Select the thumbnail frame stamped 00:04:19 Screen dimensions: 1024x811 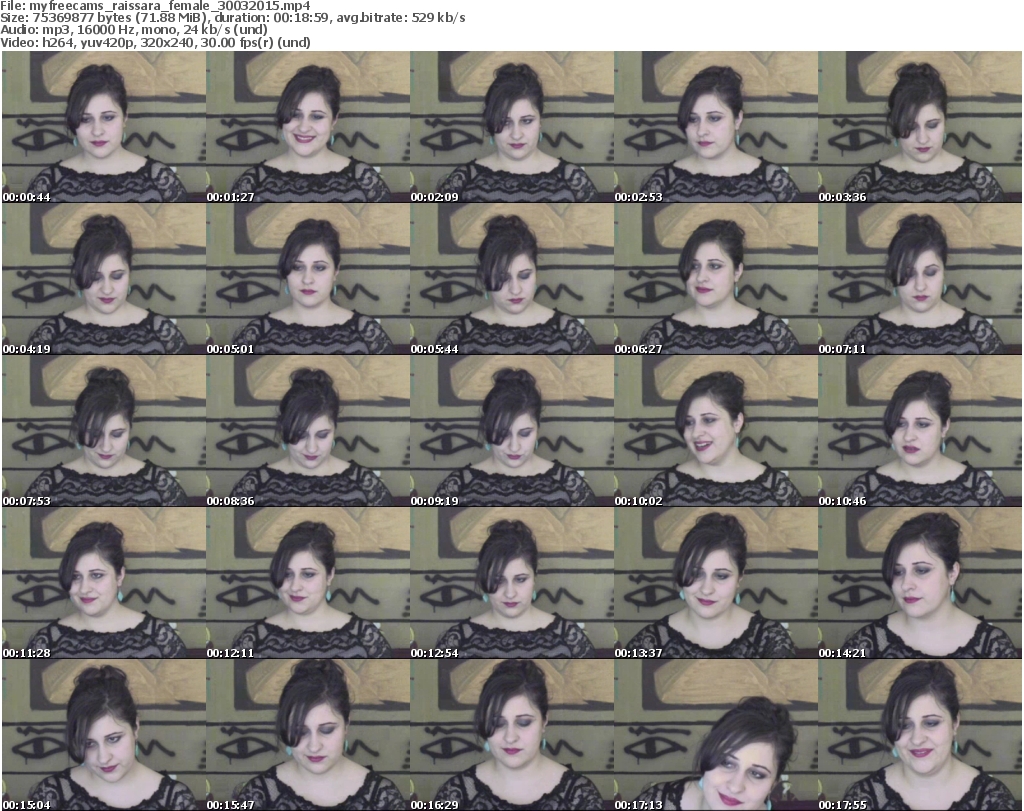104,279
